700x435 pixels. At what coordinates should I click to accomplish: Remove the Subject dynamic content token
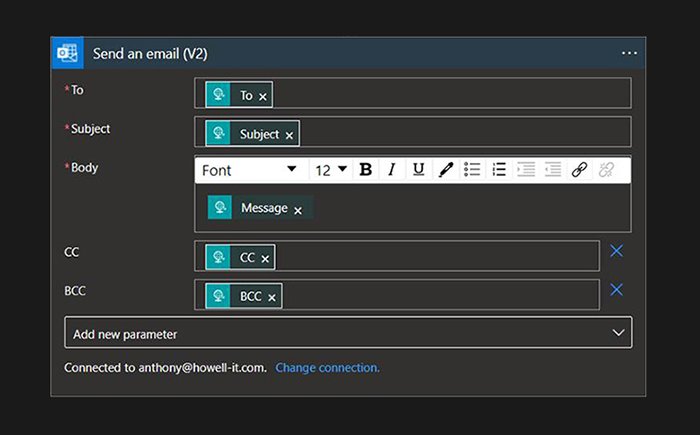coord(290,135)
